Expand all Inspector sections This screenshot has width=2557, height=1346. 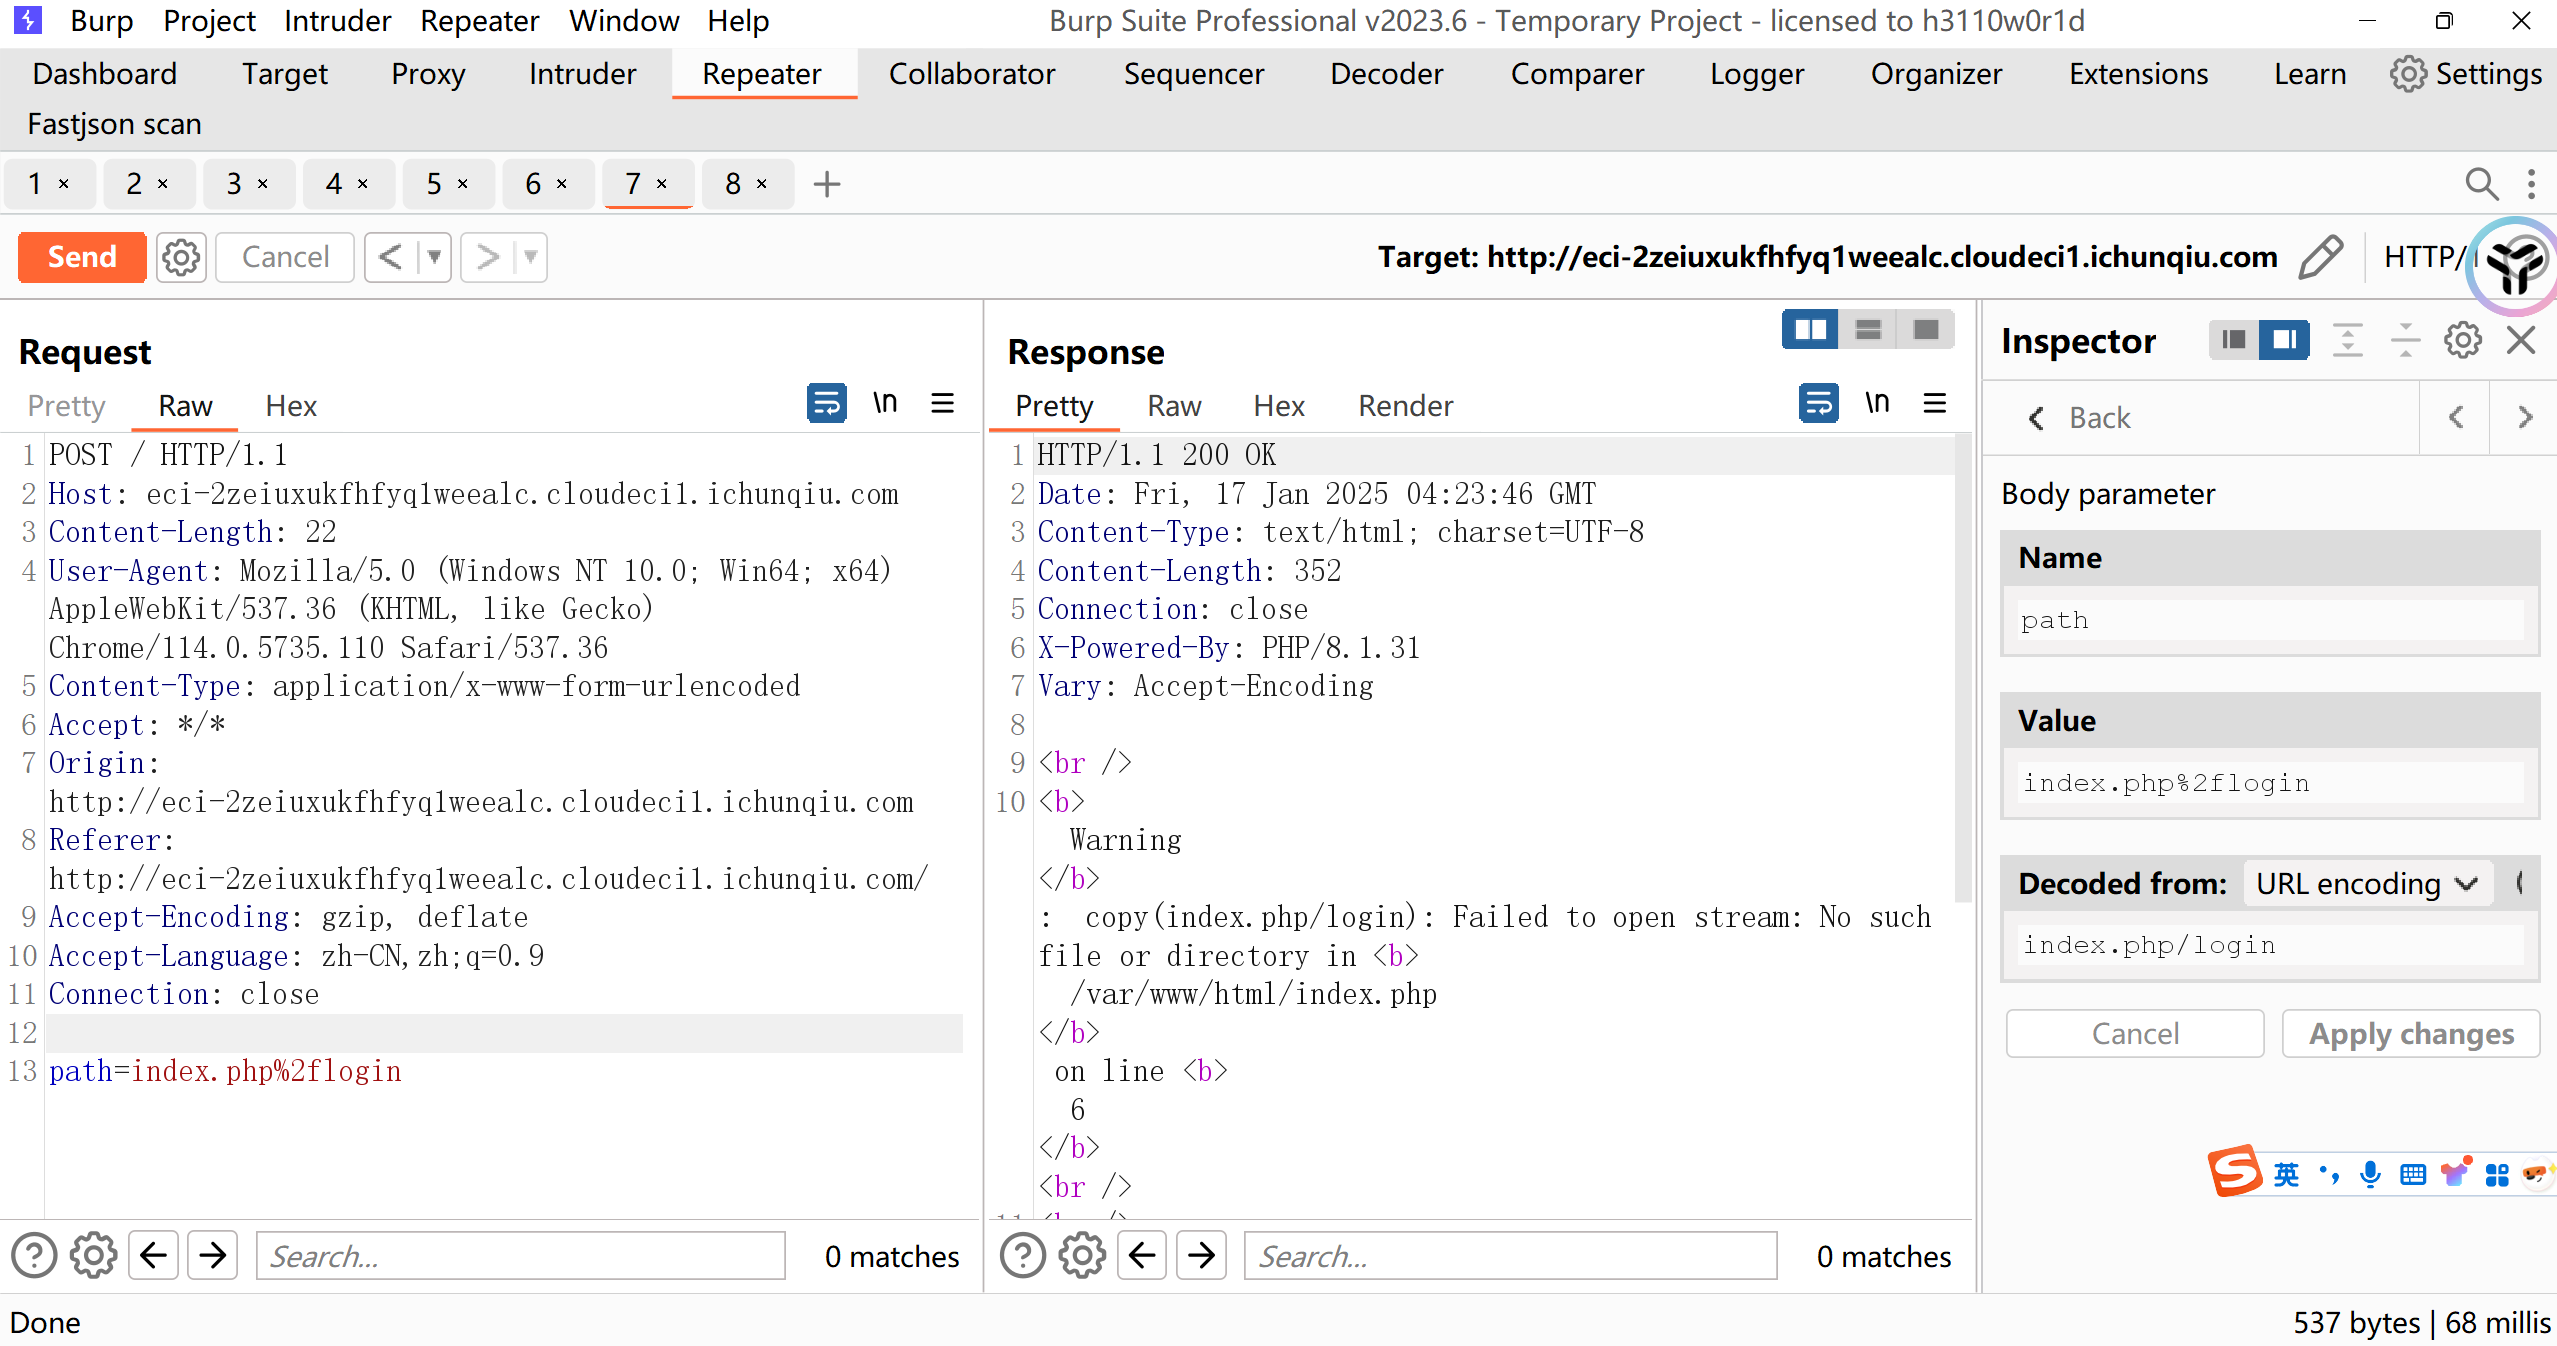(2347, 340)
